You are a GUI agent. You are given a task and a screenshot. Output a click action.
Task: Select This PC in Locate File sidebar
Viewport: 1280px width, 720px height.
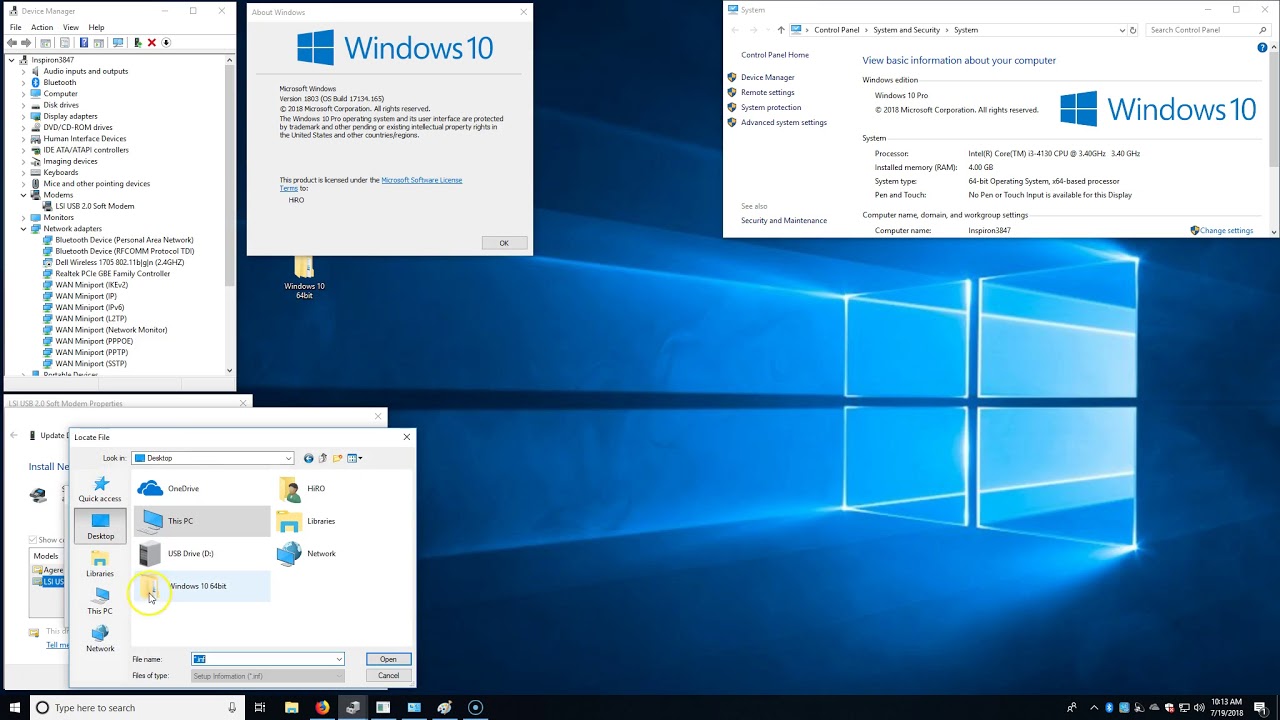[100, 602]
